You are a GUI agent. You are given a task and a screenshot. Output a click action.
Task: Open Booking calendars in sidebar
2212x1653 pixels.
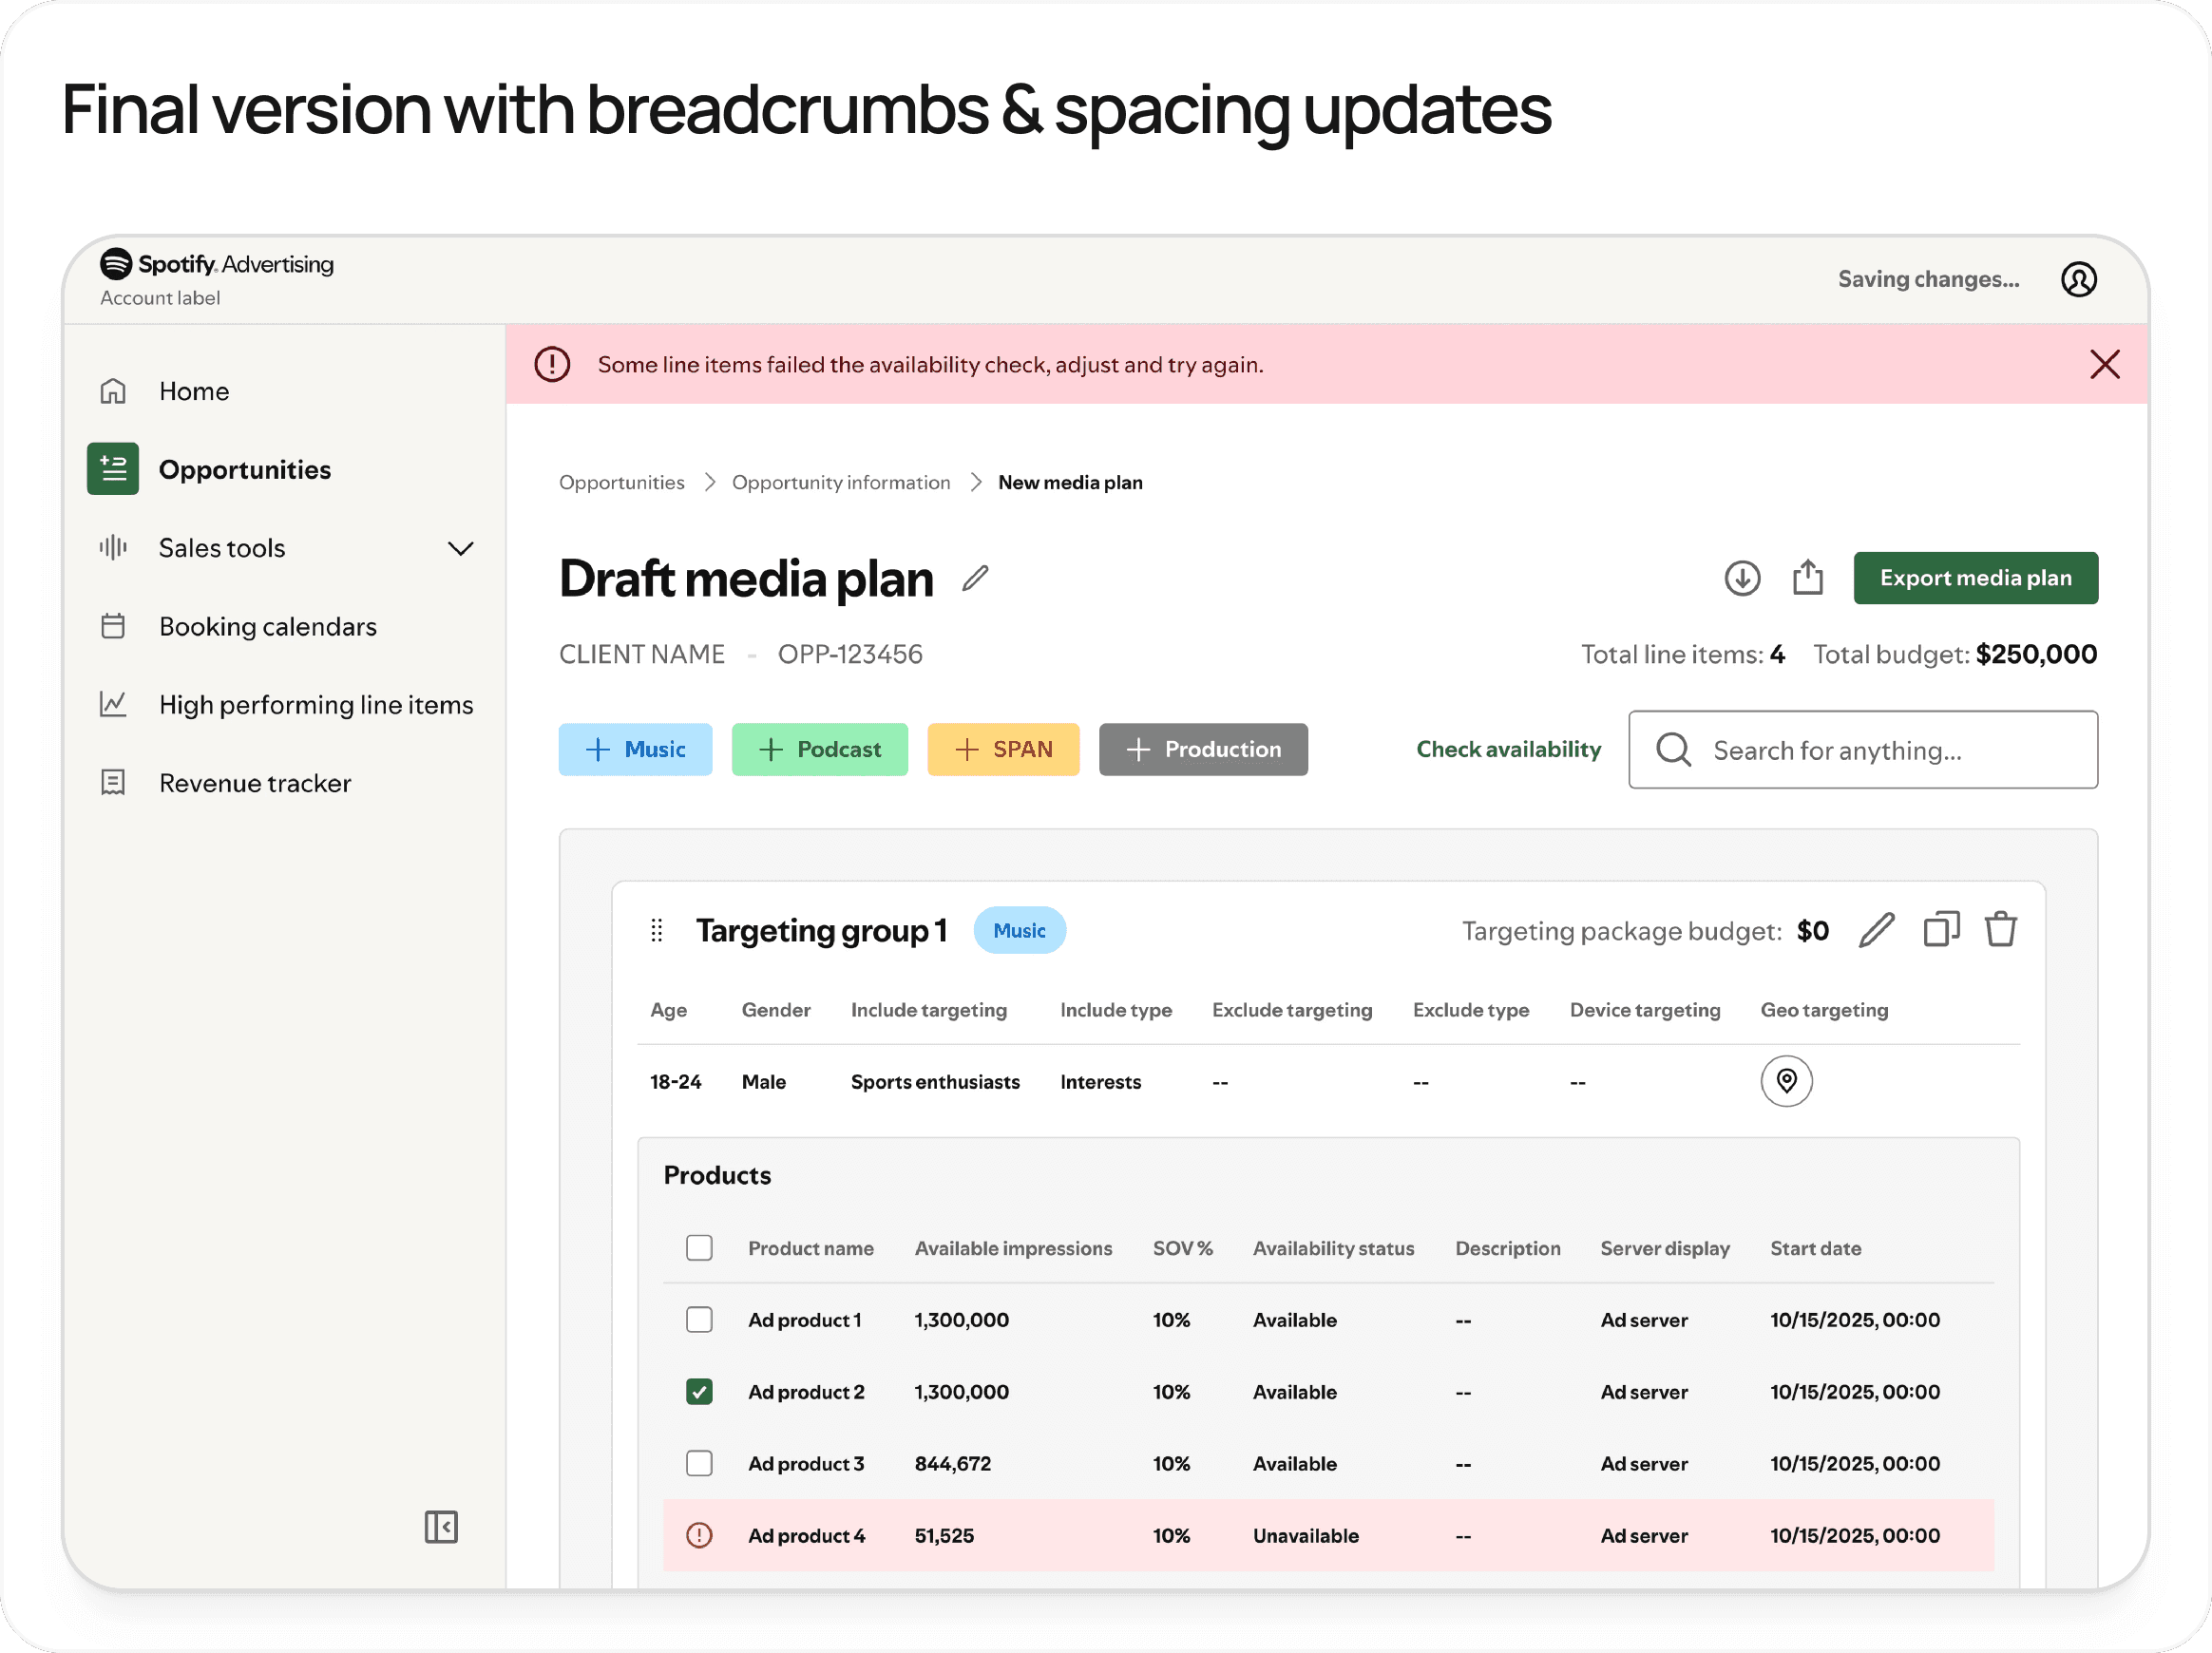[x=267, y=626]
